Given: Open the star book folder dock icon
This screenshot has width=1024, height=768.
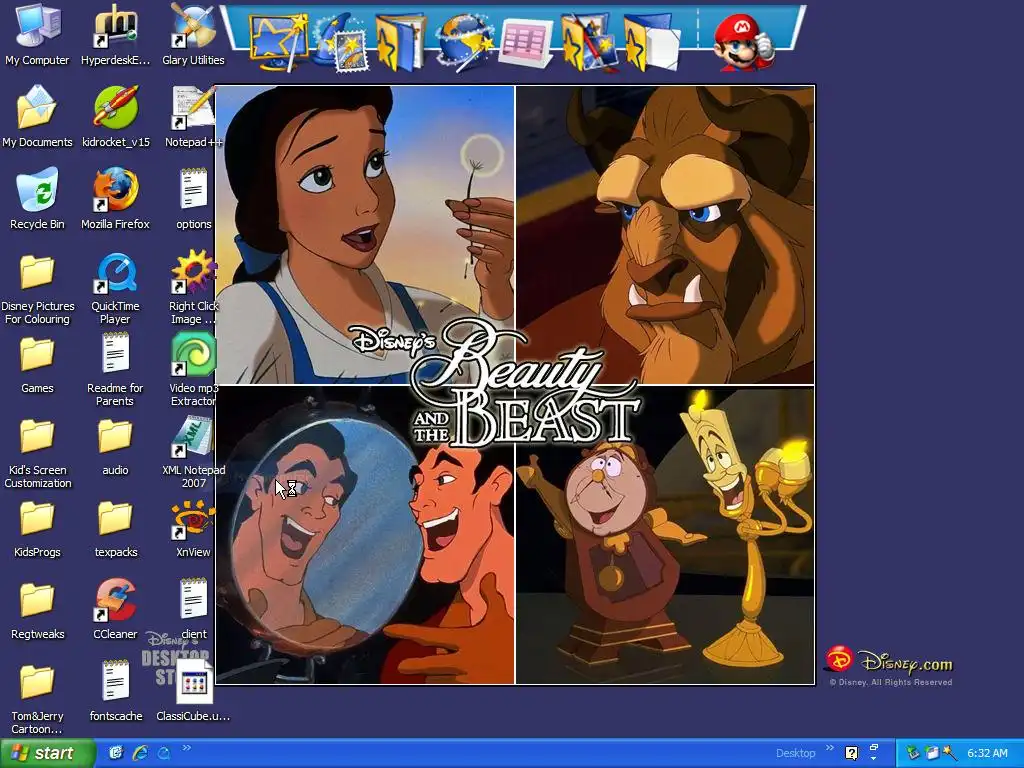Looking at the screenshot, I should (x=400, y=42).
